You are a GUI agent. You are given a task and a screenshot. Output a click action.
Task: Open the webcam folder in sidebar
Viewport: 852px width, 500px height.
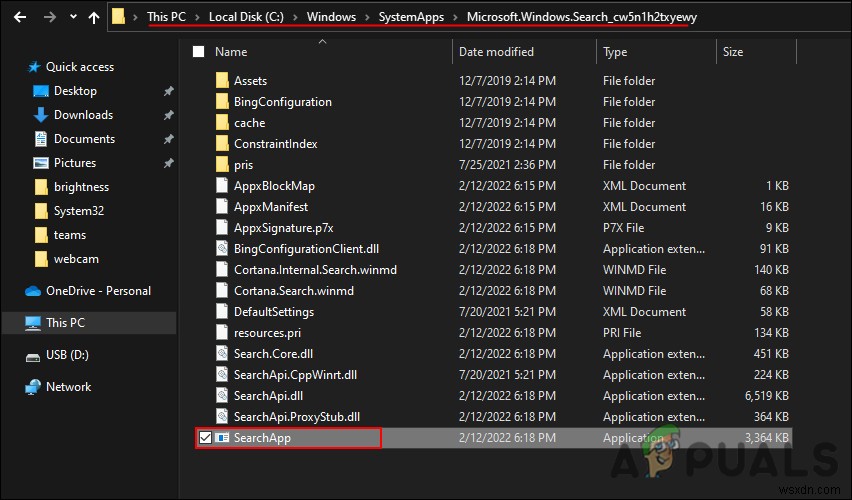76,259
